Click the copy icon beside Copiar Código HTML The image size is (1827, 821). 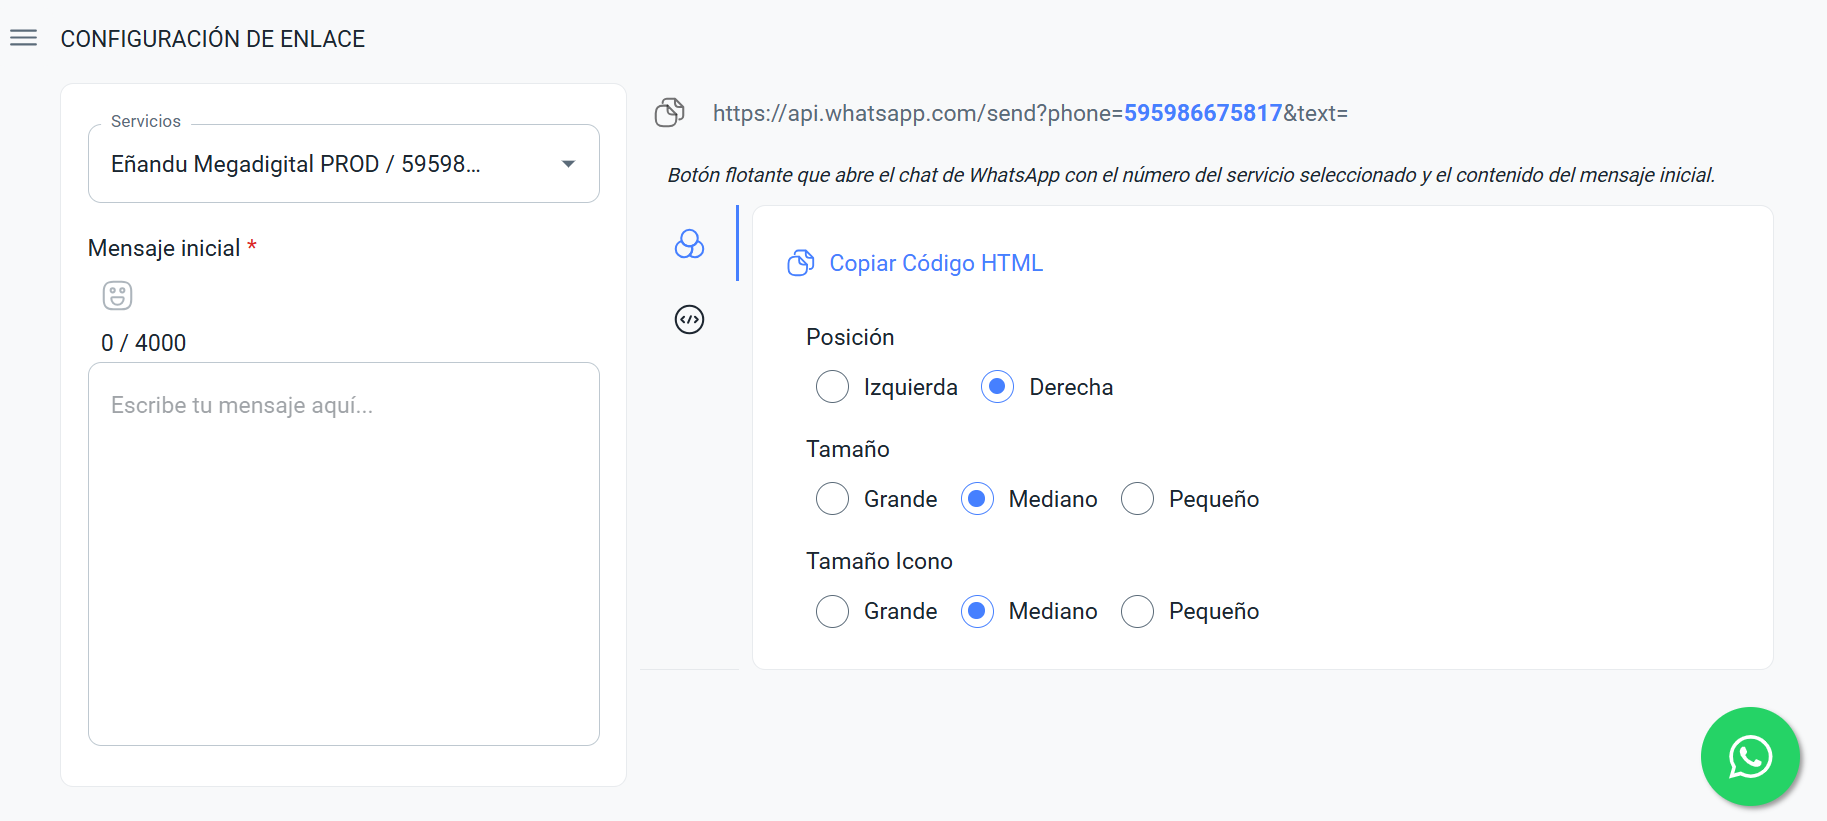click(x=800, y=263)
